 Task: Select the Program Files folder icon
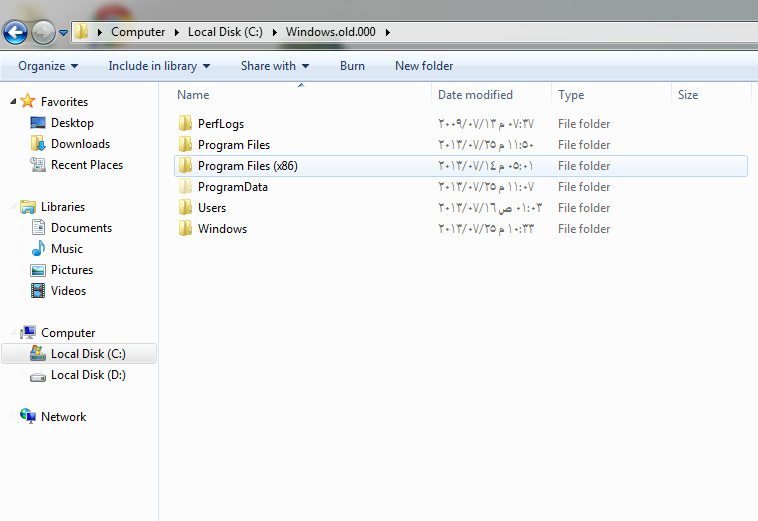(185, 144)
